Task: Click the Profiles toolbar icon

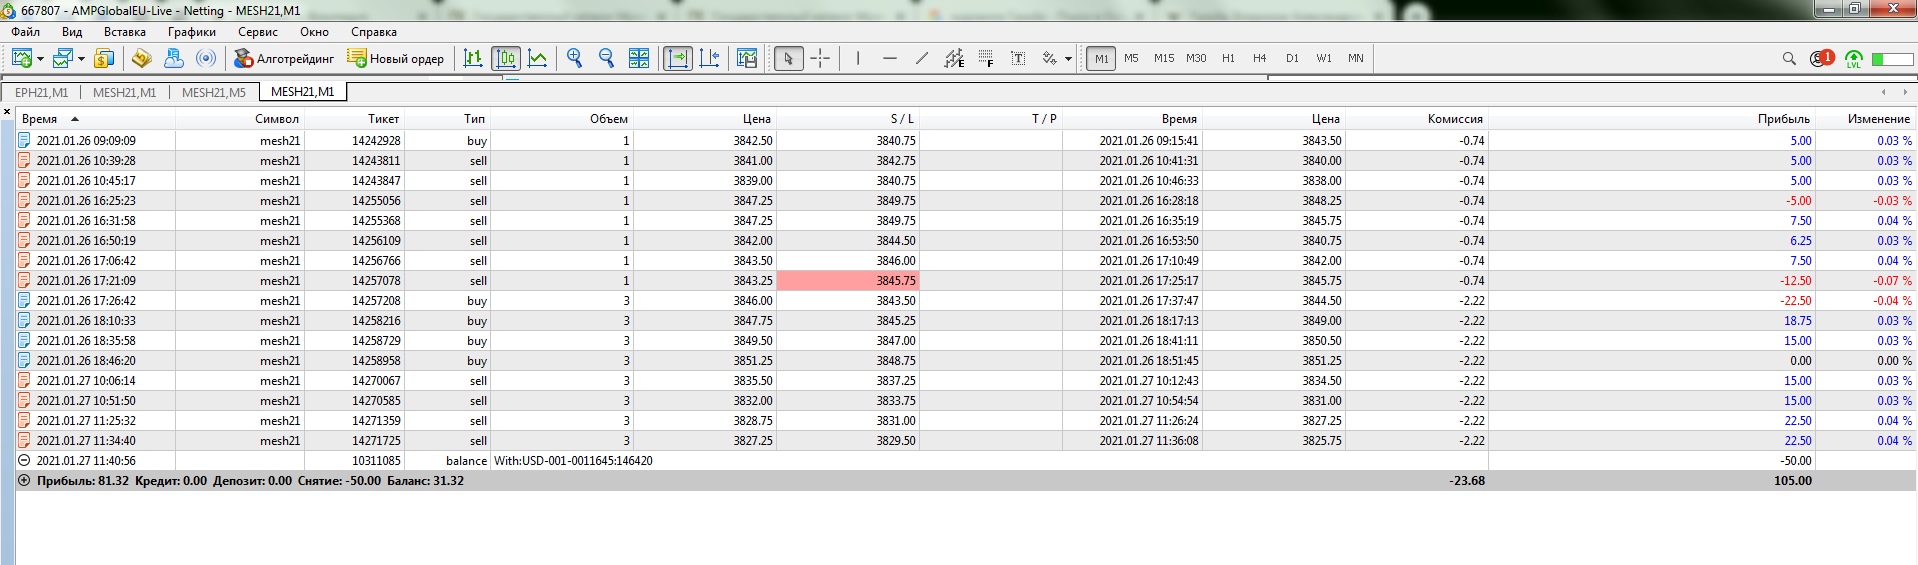Action: tap(63, 58)
